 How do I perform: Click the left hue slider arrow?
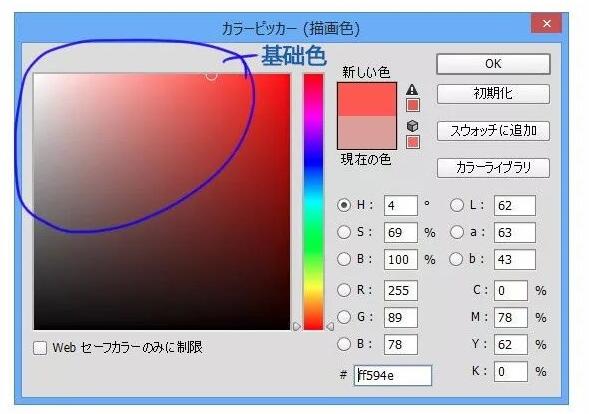click(297, 326)
